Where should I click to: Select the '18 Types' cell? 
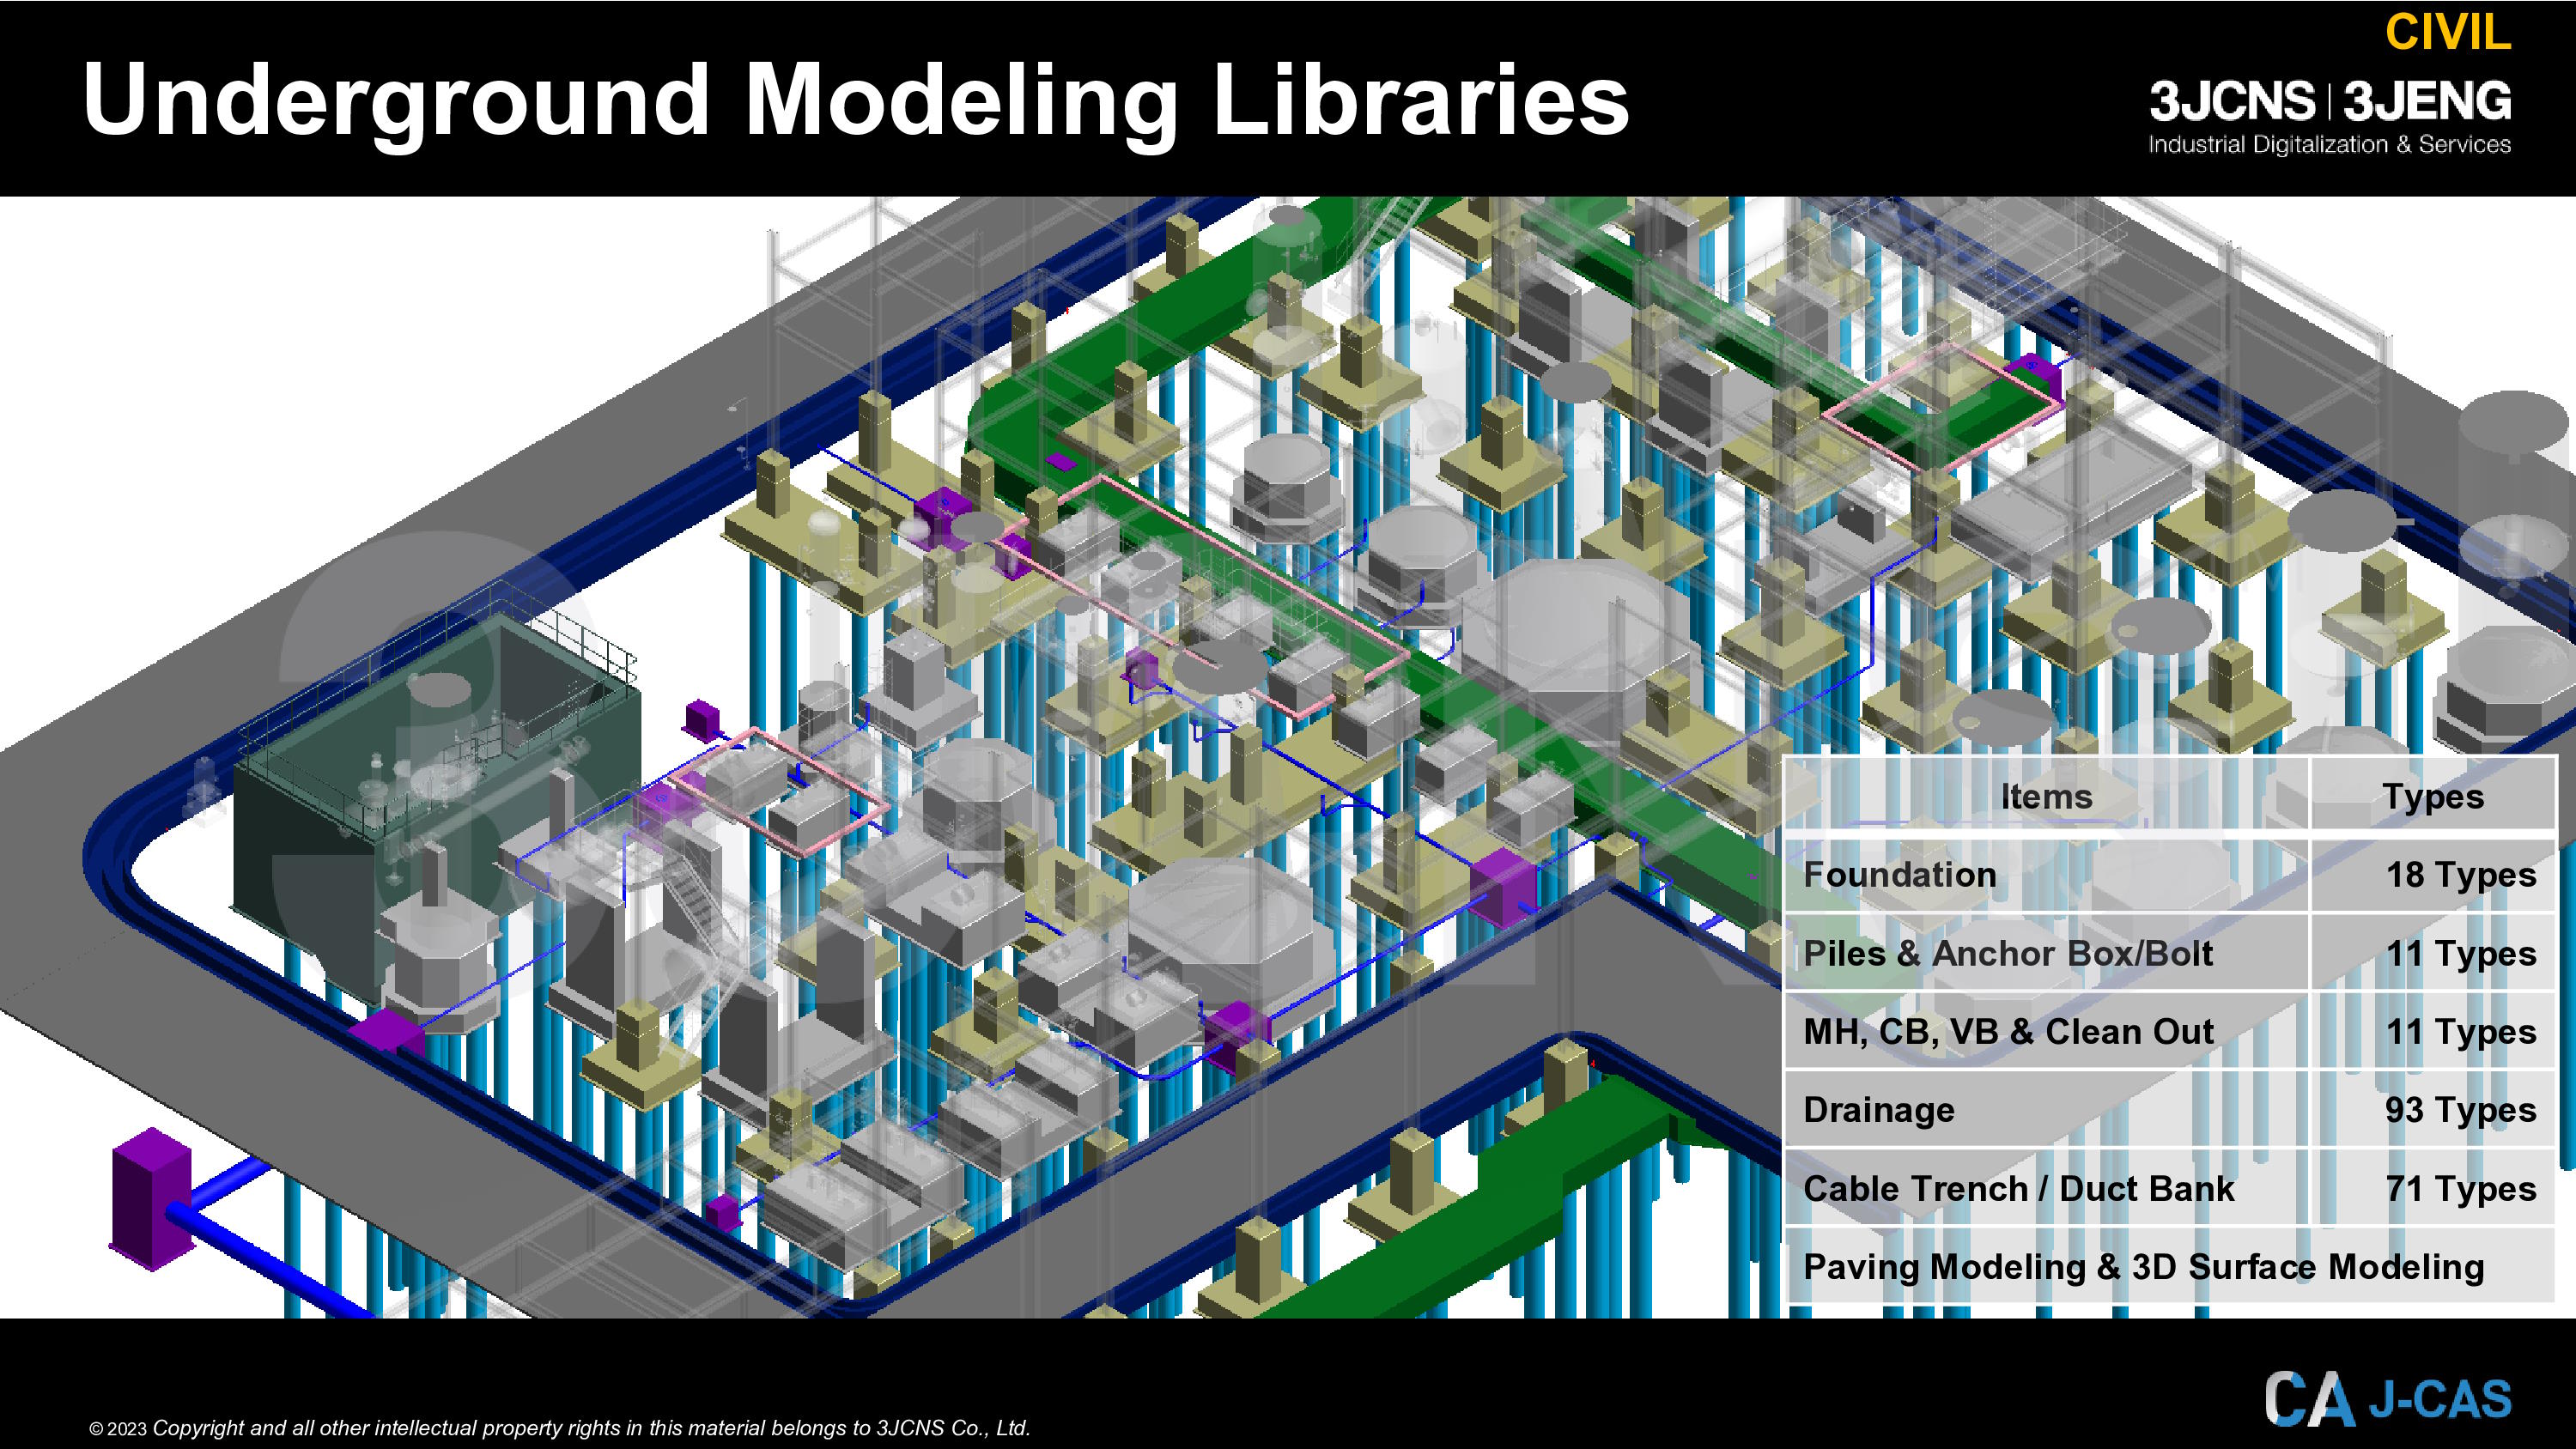(x=2433, y=874)
